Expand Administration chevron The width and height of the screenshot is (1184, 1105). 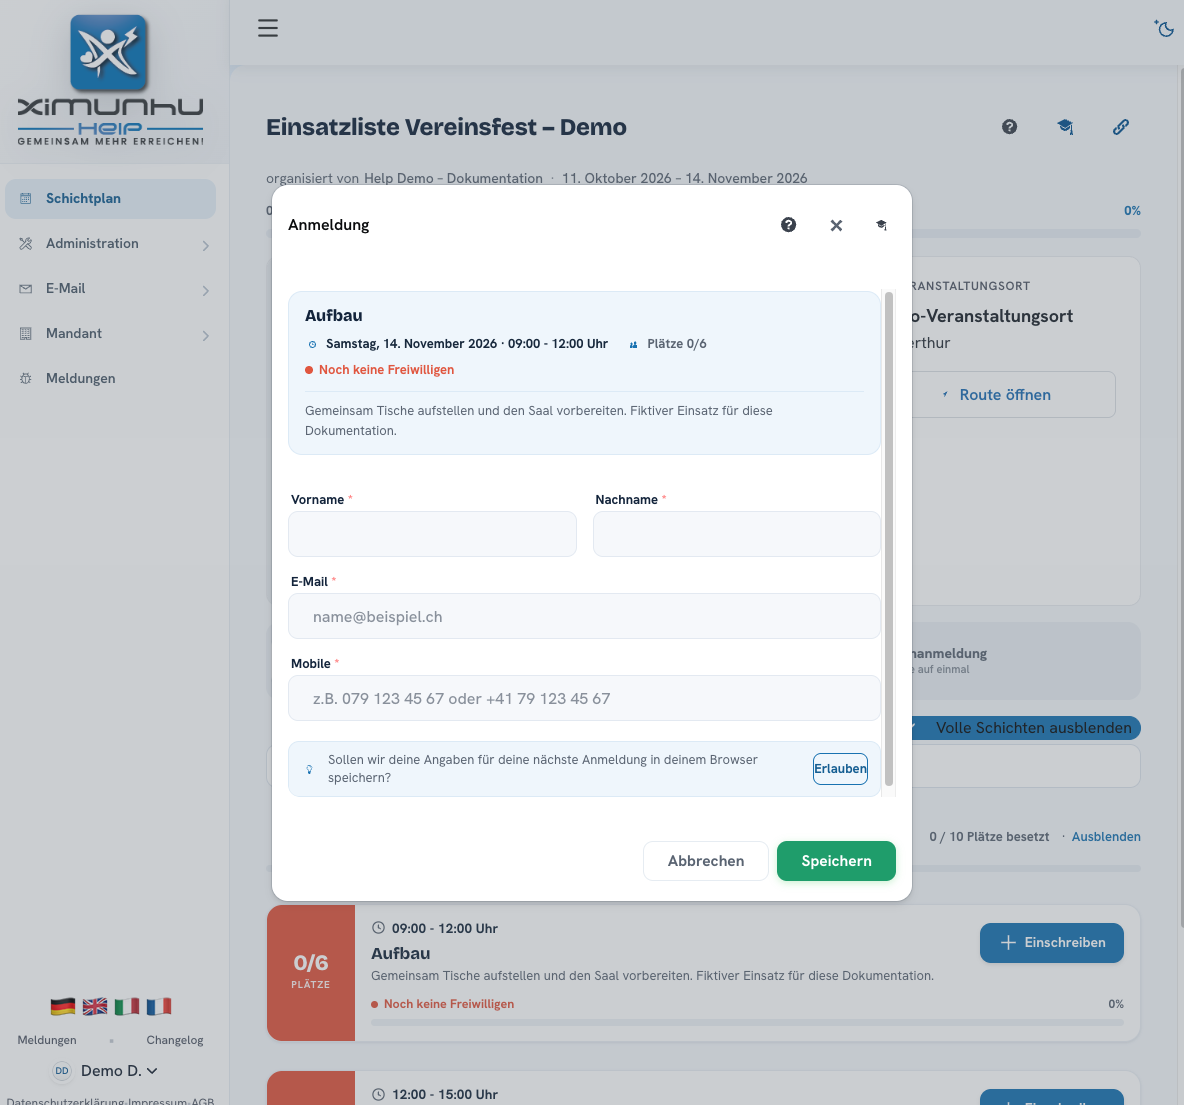coord(205,245)
